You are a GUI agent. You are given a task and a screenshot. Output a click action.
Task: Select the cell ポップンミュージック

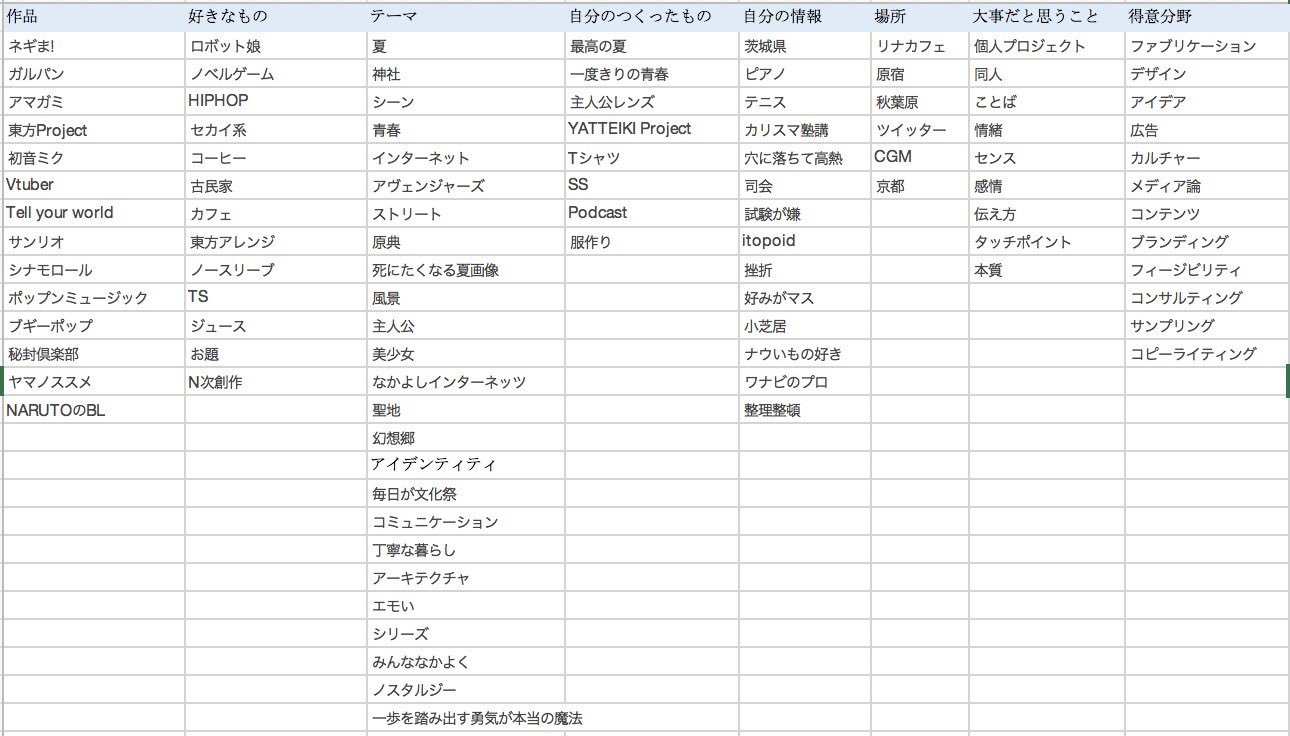(94, 298)
